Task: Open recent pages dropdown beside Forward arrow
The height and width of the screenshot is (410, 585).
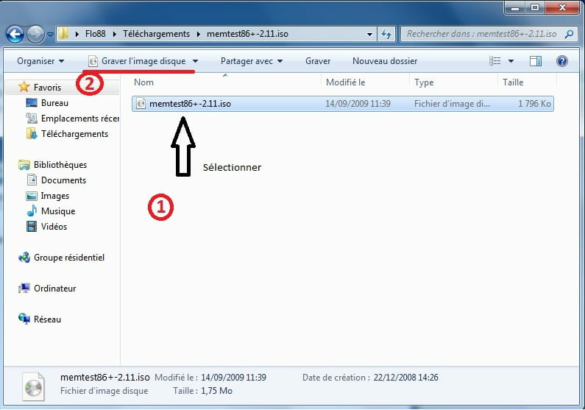Action: click(x=50, y=34)
